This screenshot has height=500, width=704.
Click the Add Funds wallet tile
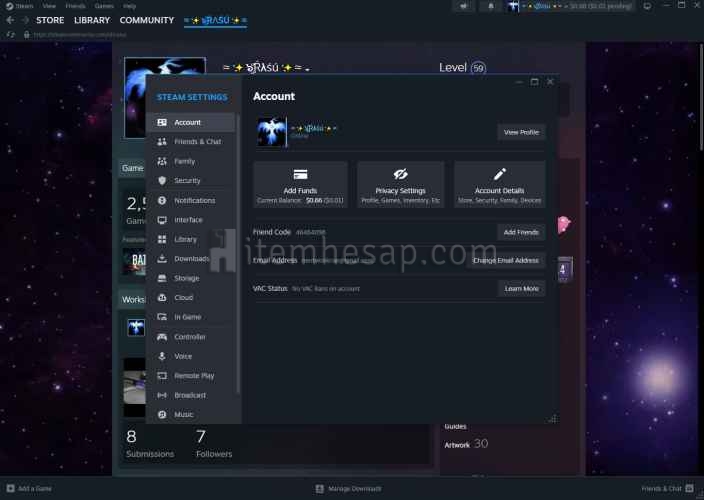click(x=300, y=184)
